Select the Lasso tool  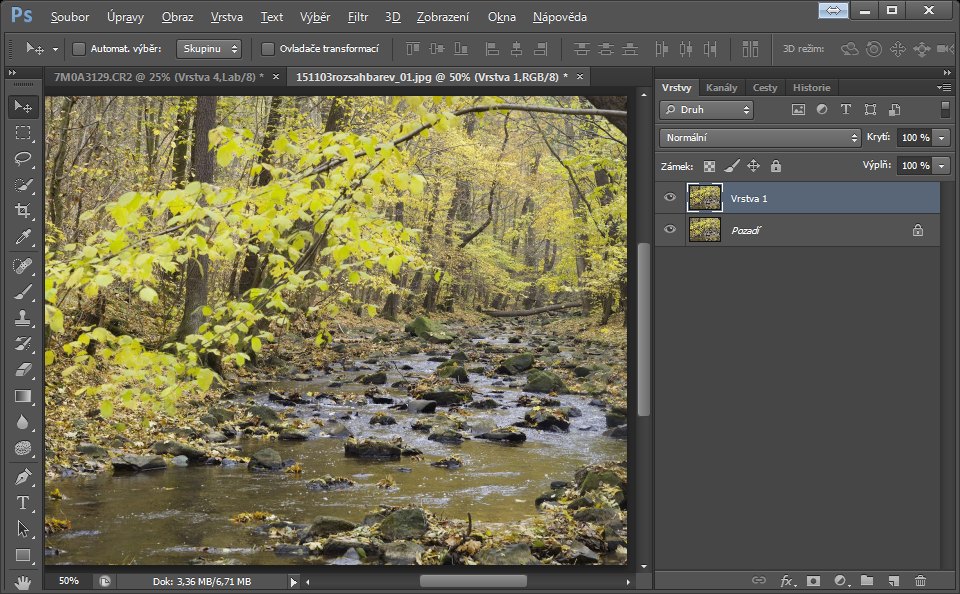point(23,159)
